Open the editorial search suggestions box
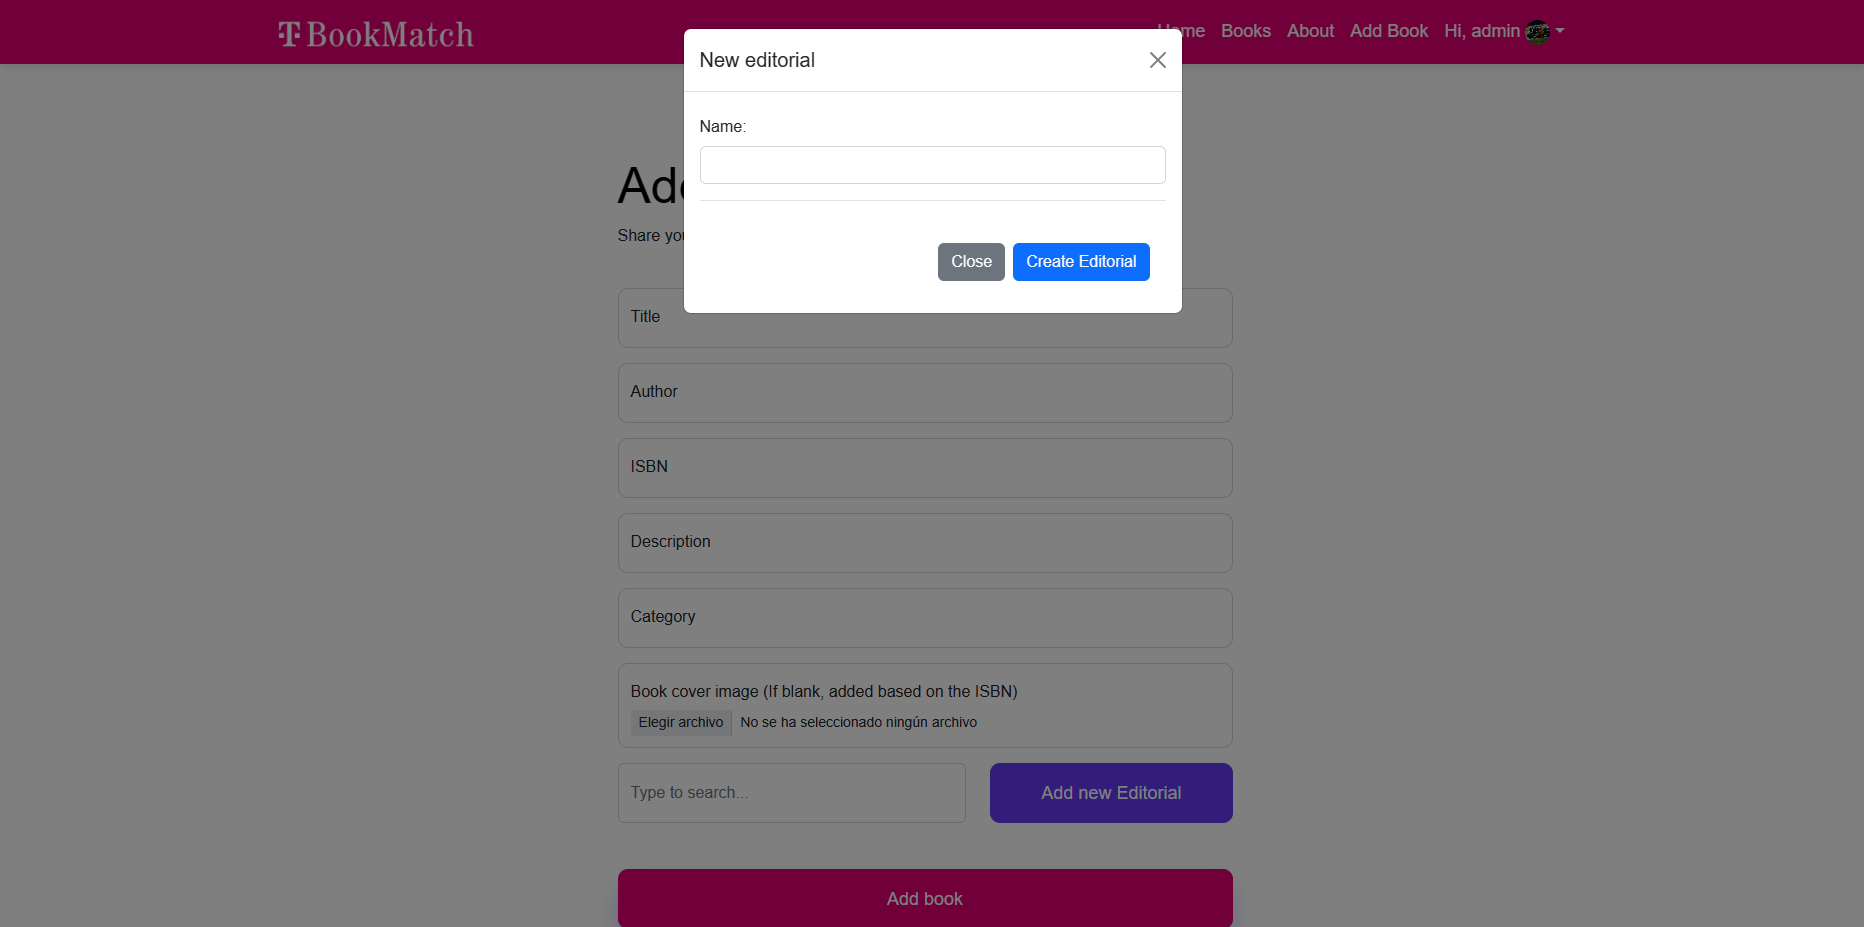The image size is (1864, 927). [x=791, y=792]
